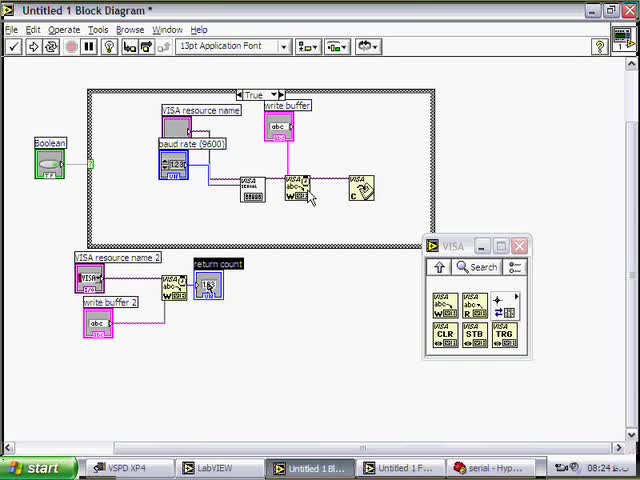Open the Operate menu
The height and width of the screenshot is (480, 640).
[64, 30]
